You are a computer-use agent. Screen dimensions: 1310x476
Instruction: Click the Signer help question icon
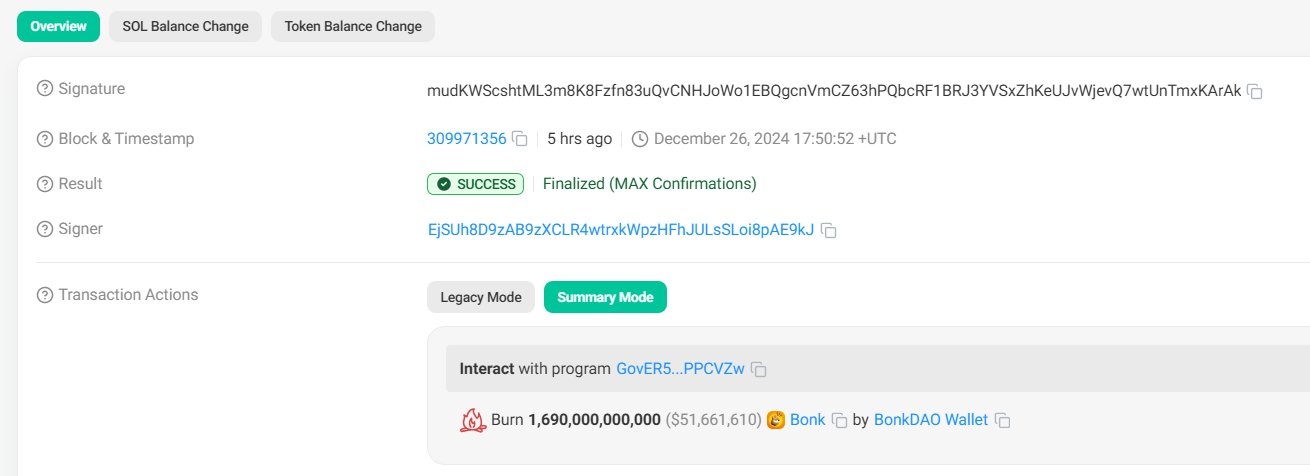[x=44, y=229]
